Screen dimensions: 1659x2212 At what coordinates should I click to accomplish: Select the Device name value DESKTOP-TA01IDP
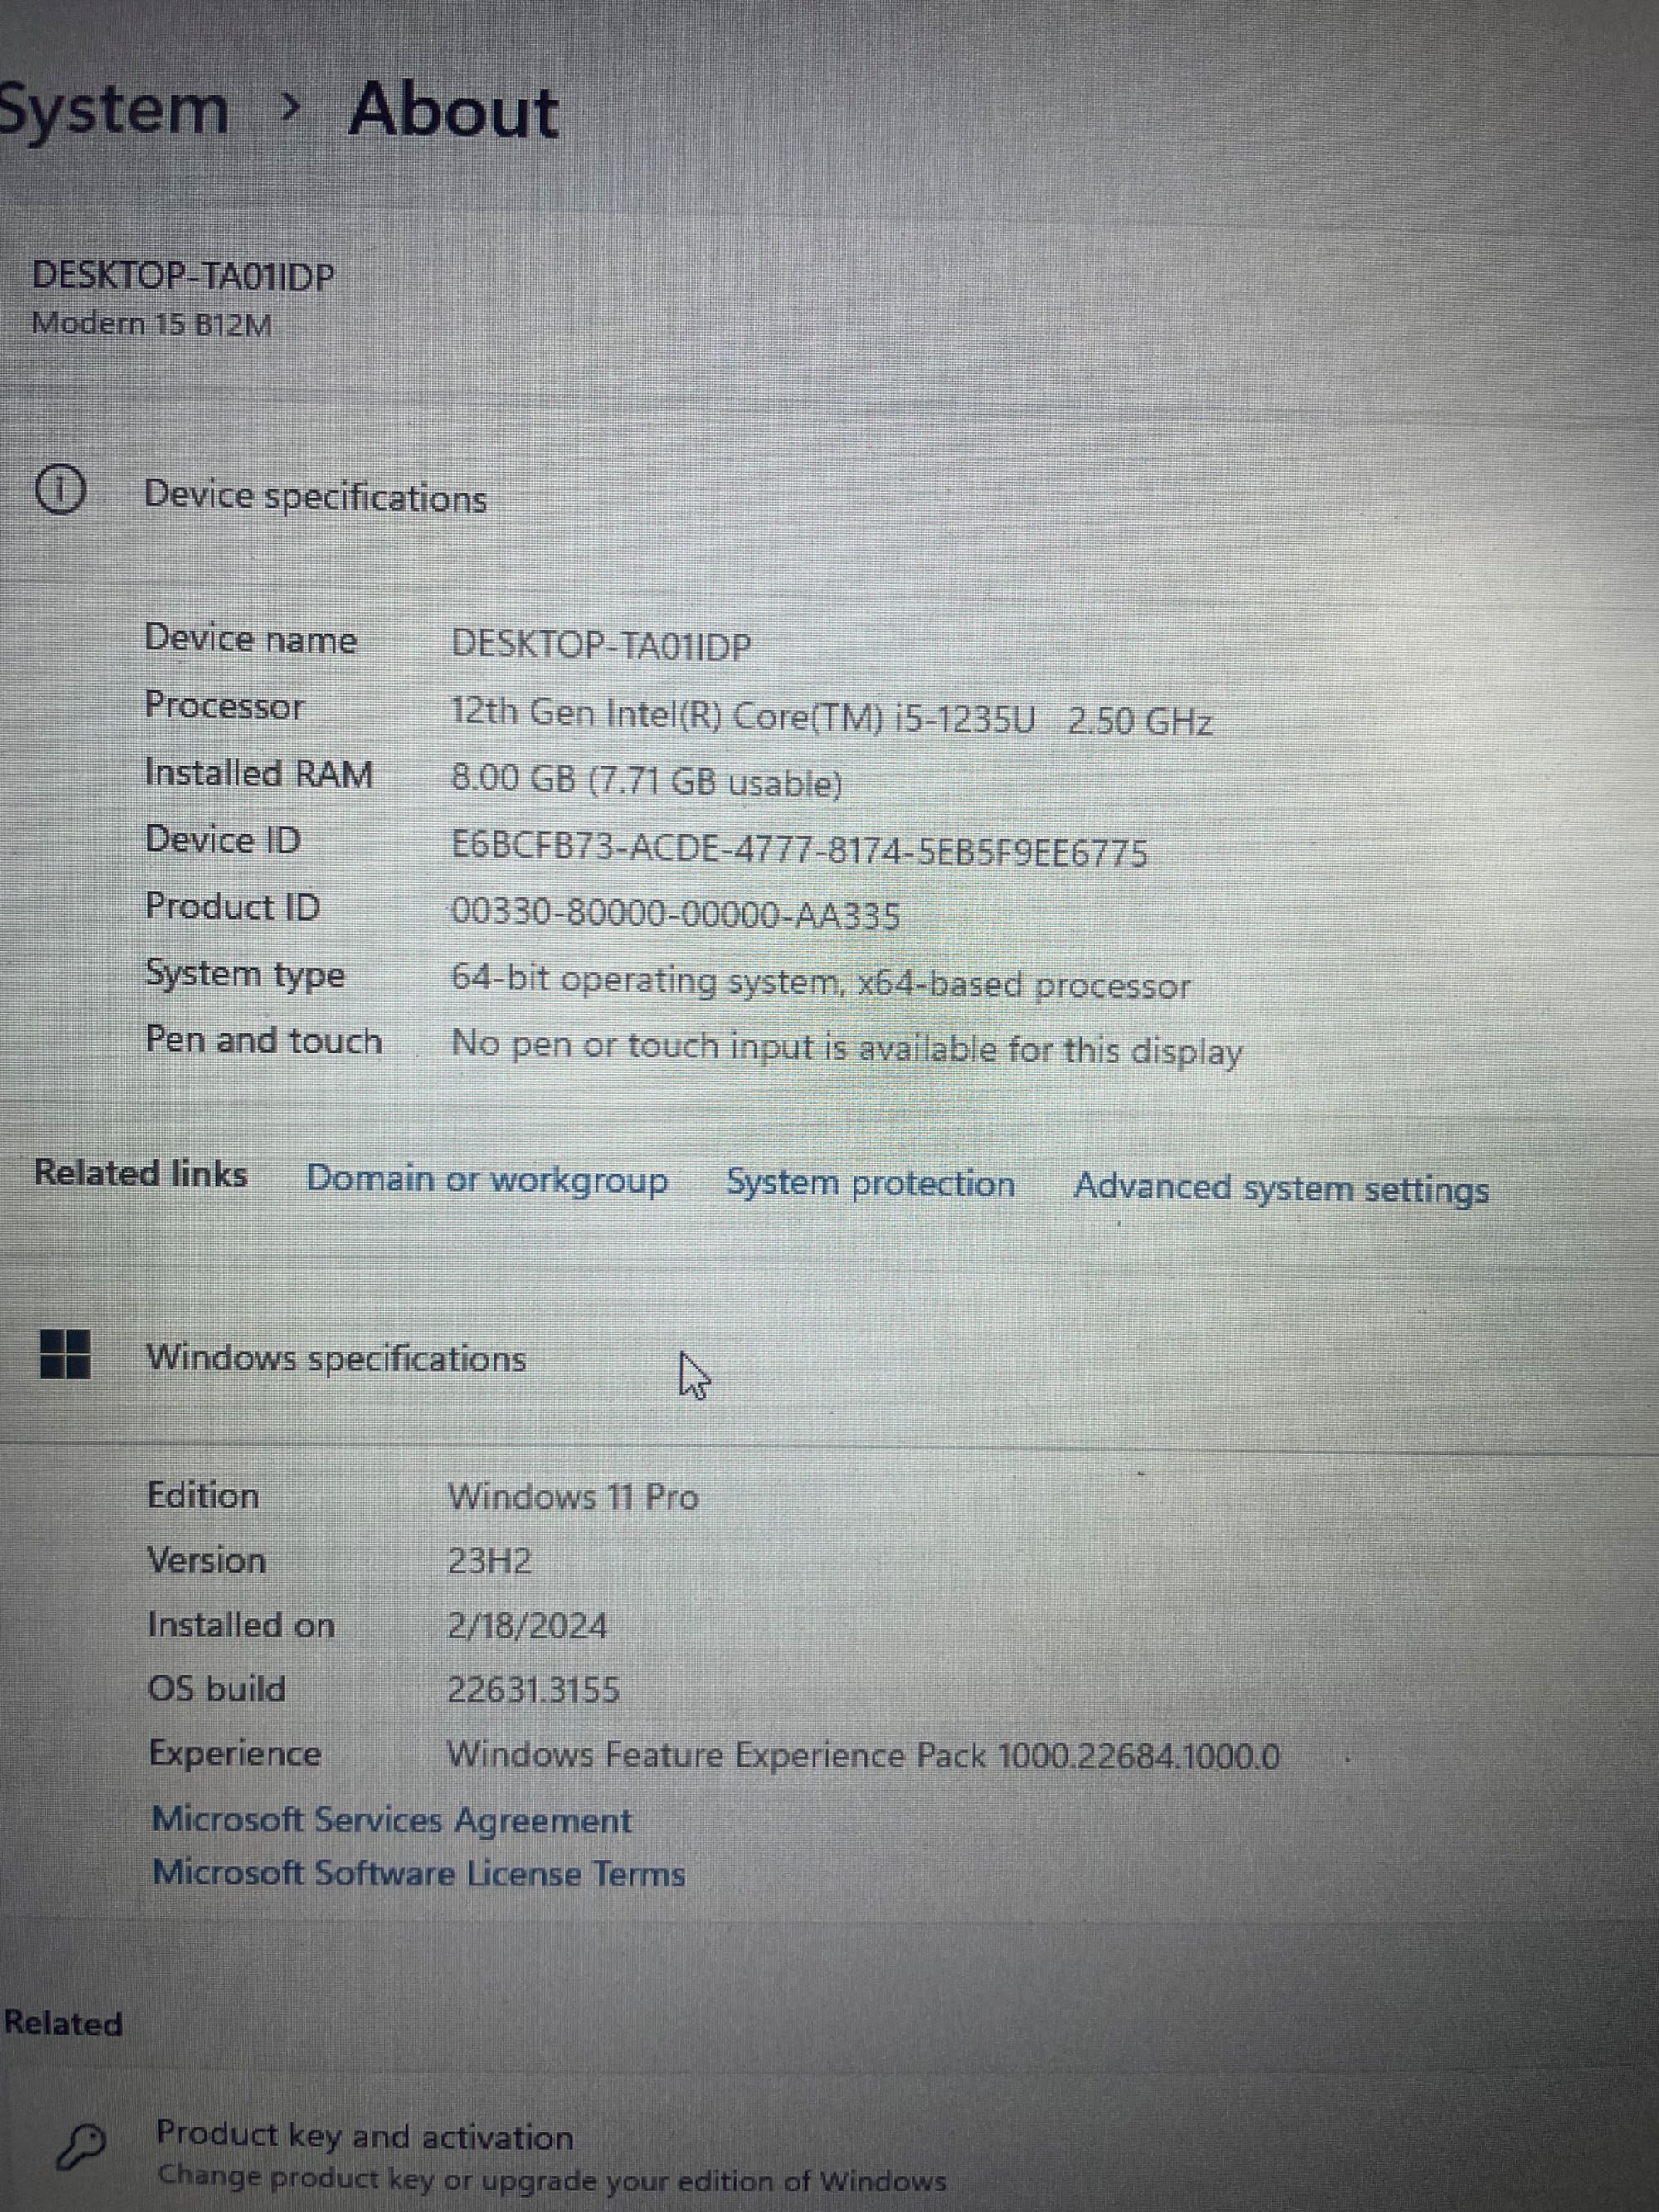coord(601,645)
